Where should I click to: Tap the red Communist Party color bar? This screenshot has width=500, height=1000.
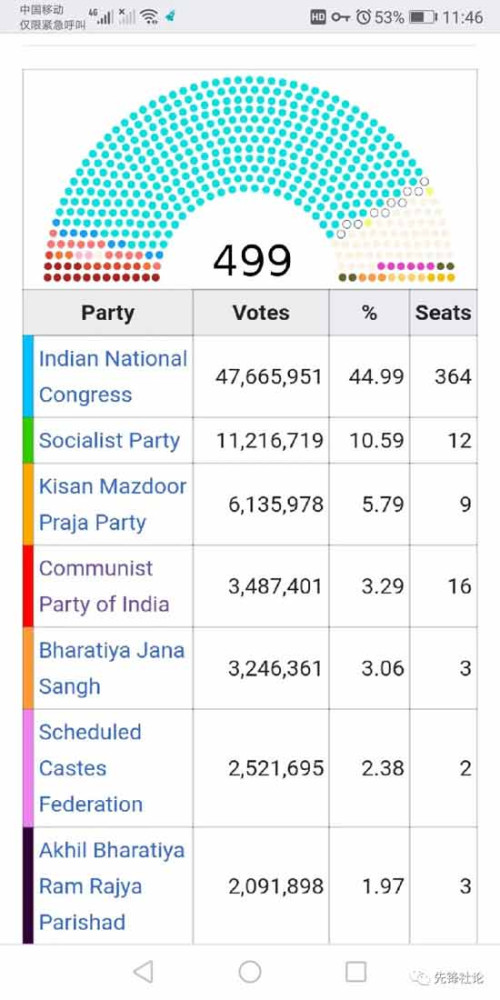point(28,586)
